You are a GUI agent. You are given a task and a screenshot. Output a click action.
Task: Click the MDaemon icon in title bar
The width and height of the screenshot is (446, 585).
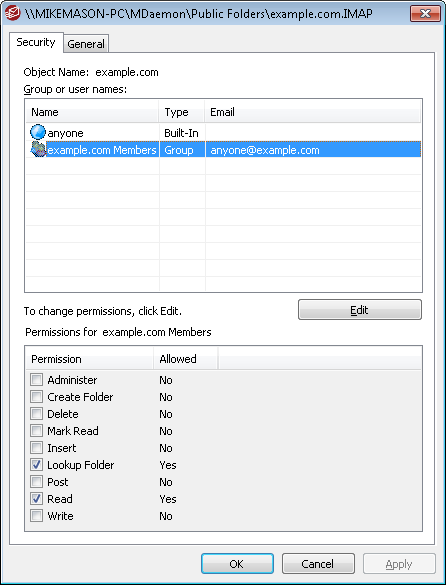[12, 14]
